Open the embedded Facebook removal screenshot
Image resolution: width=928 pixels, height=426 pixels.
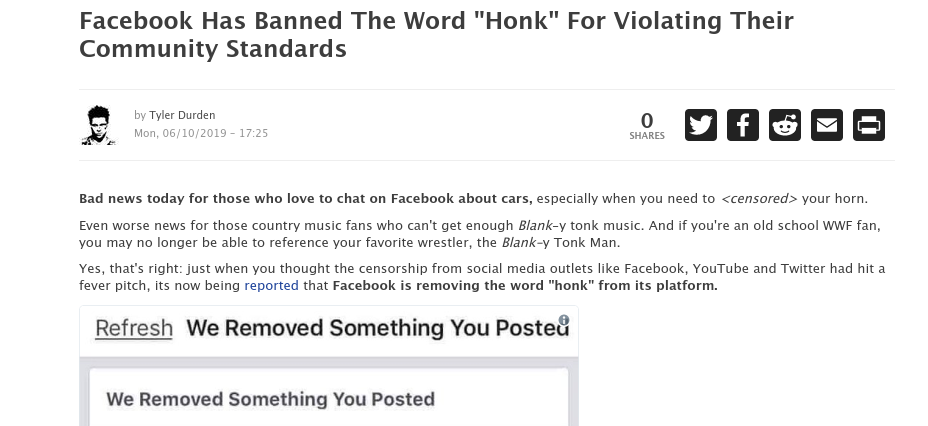tap(329, 366)
